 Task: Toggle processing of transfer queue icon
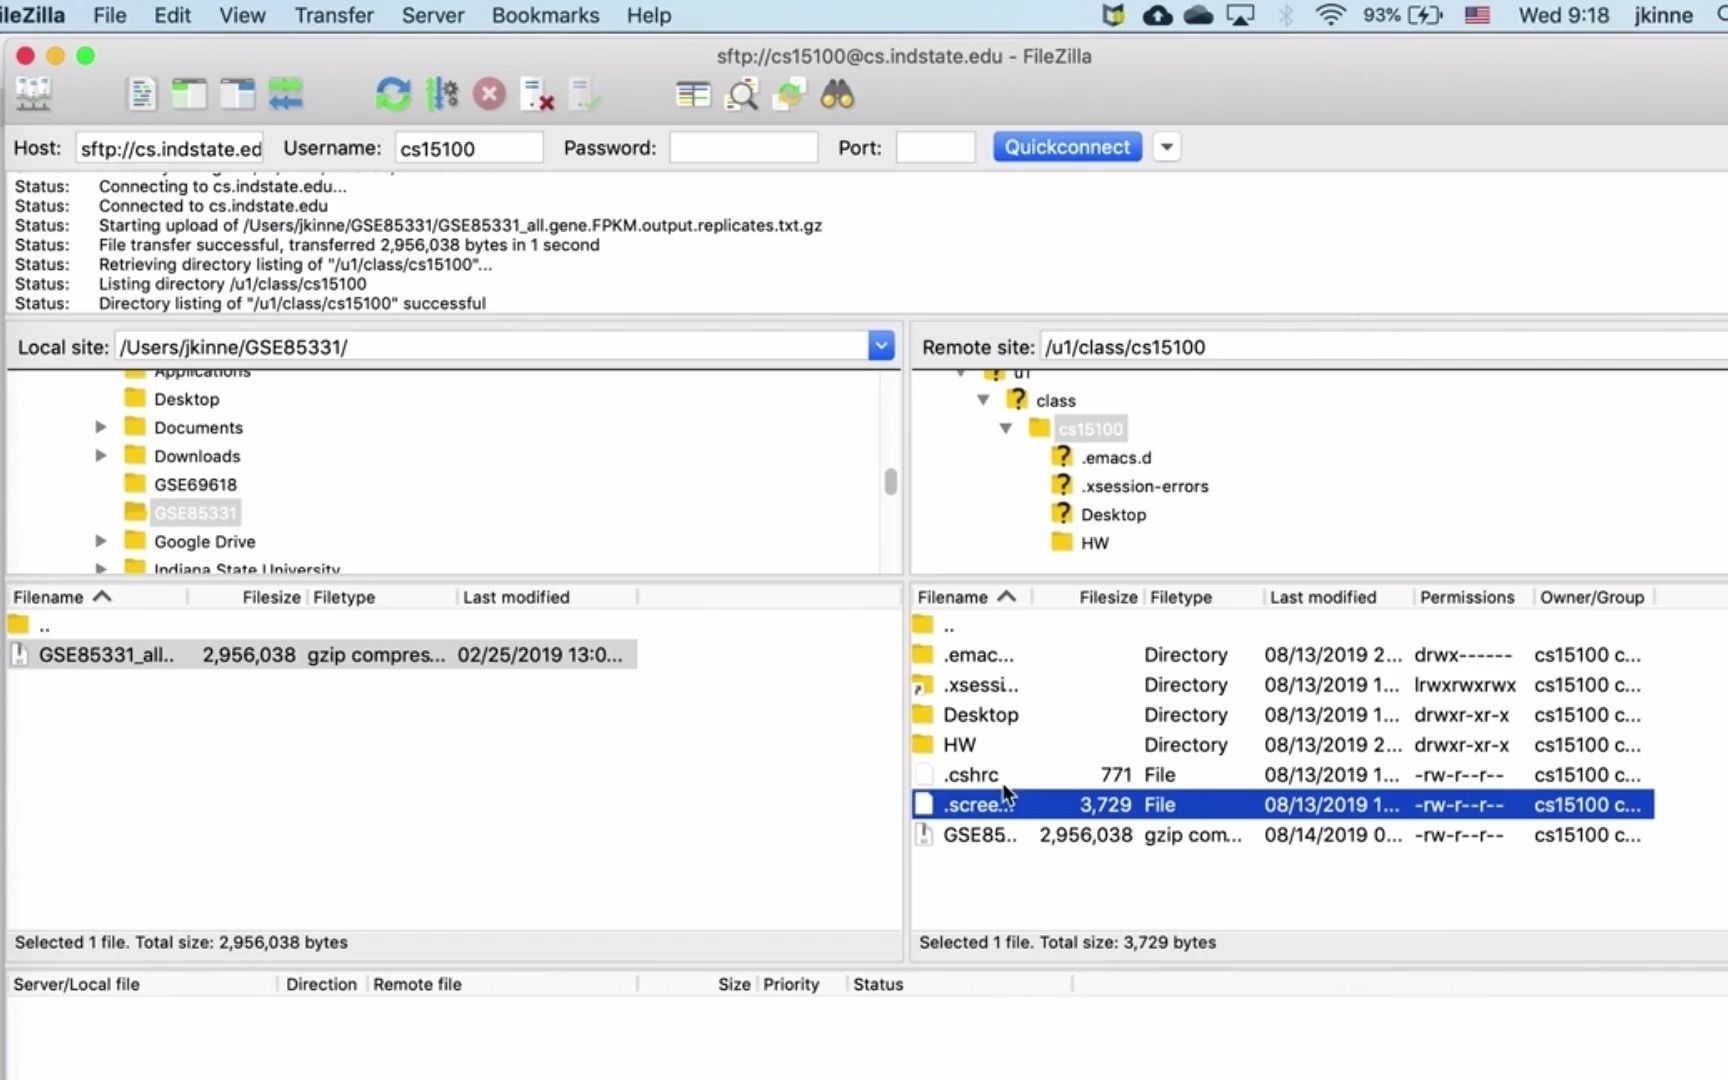(x=441, y=95)
